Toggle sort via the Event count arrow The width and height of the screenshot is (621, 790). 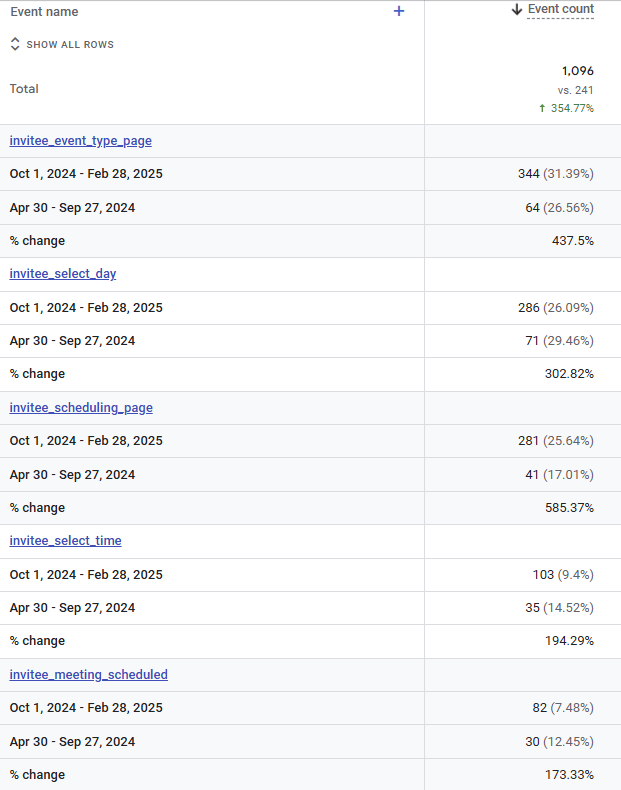click(x=517, y=9)
